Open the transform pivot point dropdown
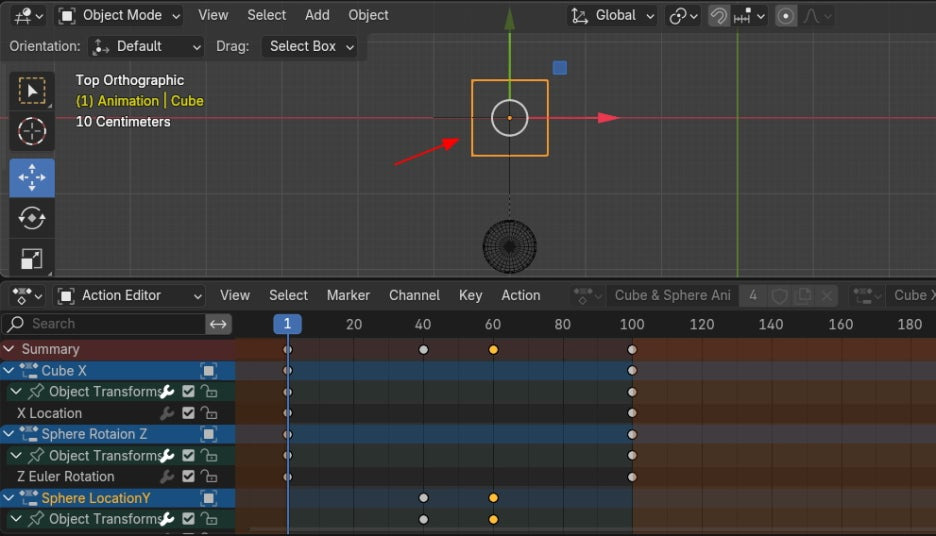 pyautogui.click(x=683, y=16)
